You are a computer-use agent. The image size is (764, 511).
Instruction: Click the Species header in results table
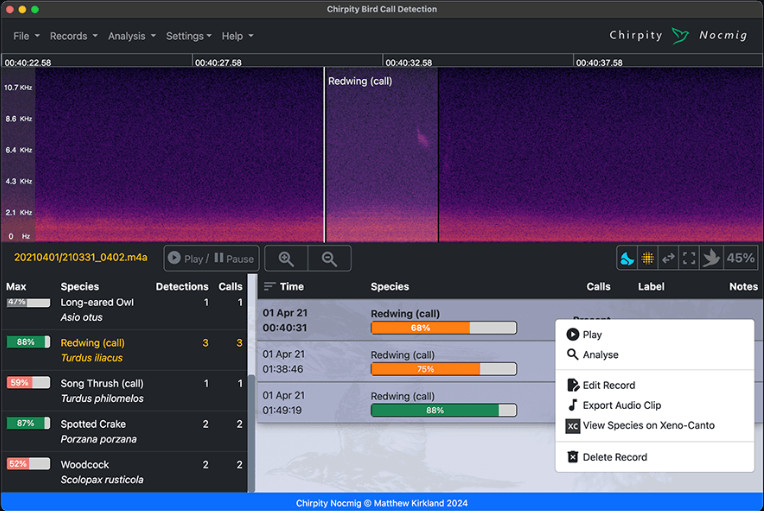(x=390, y=286)
